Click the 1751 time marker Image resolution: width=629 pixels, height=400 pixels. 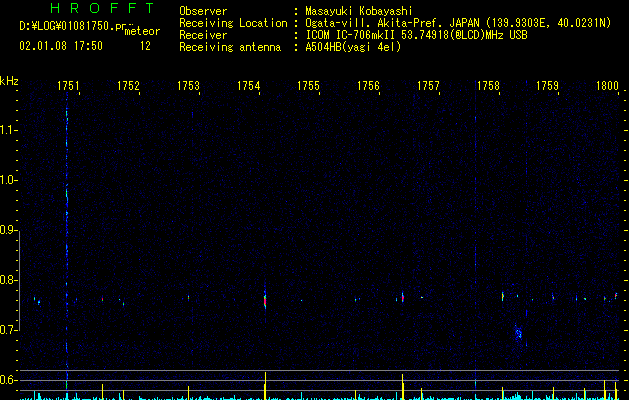[68, 86]
